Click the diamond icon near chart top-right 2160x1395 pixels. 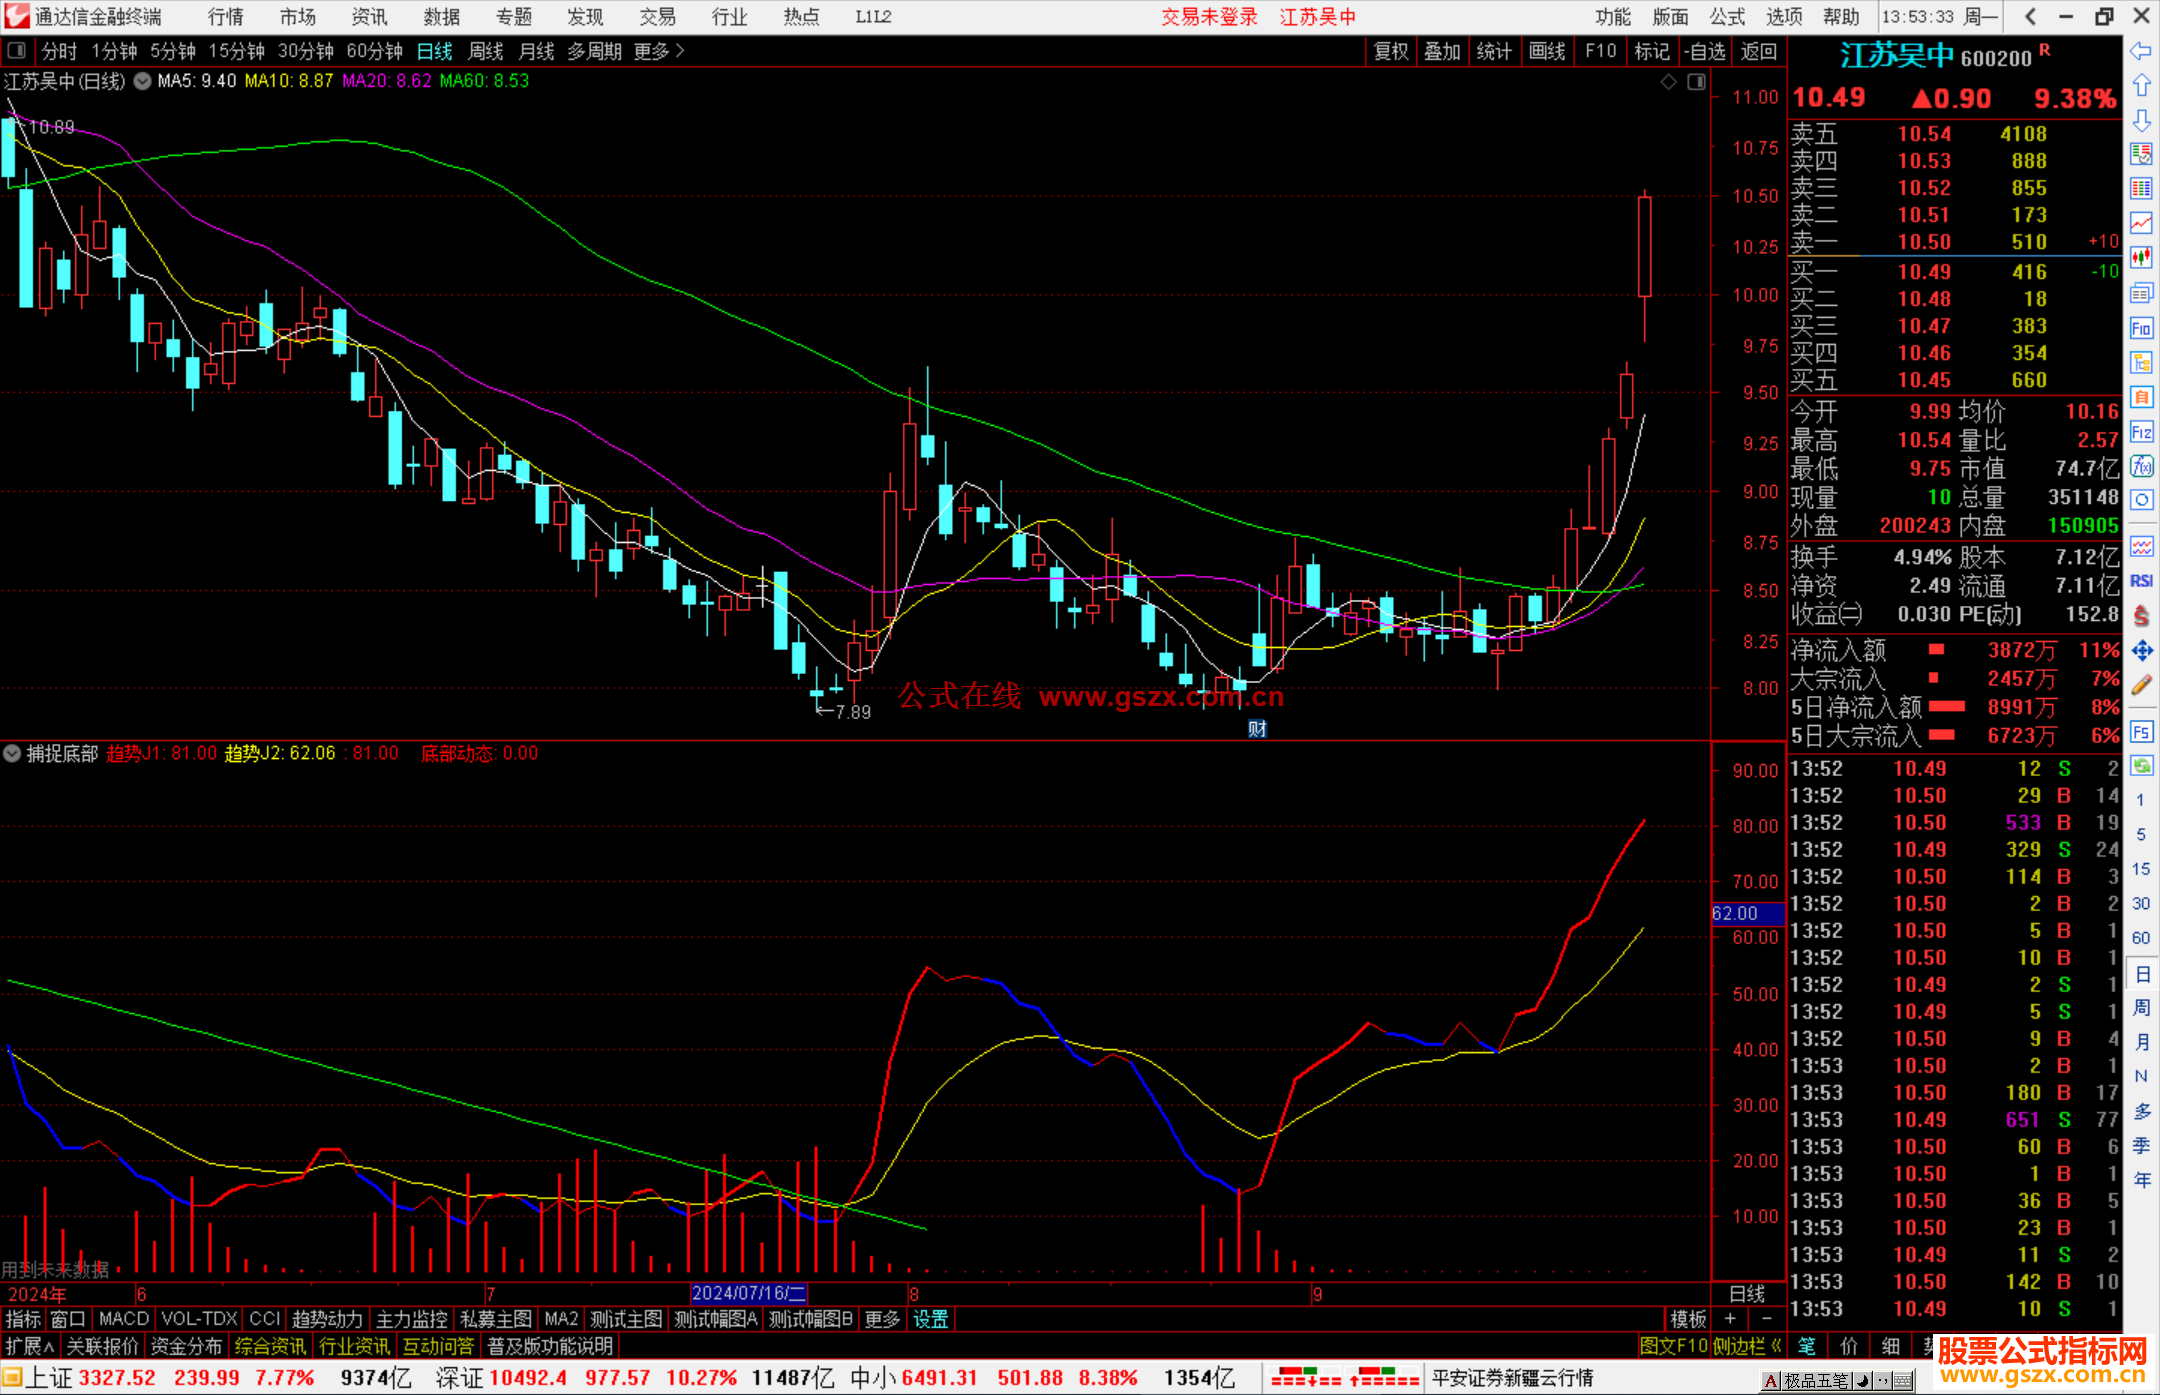[1668, 82]
